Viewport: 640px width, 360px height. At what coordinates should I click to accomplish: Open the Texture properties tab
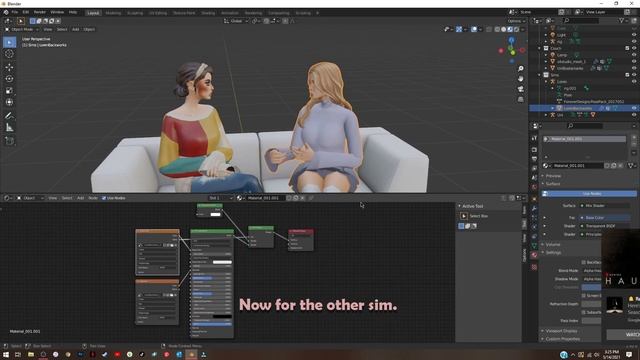pyautogui.click(x=534, y=267)
